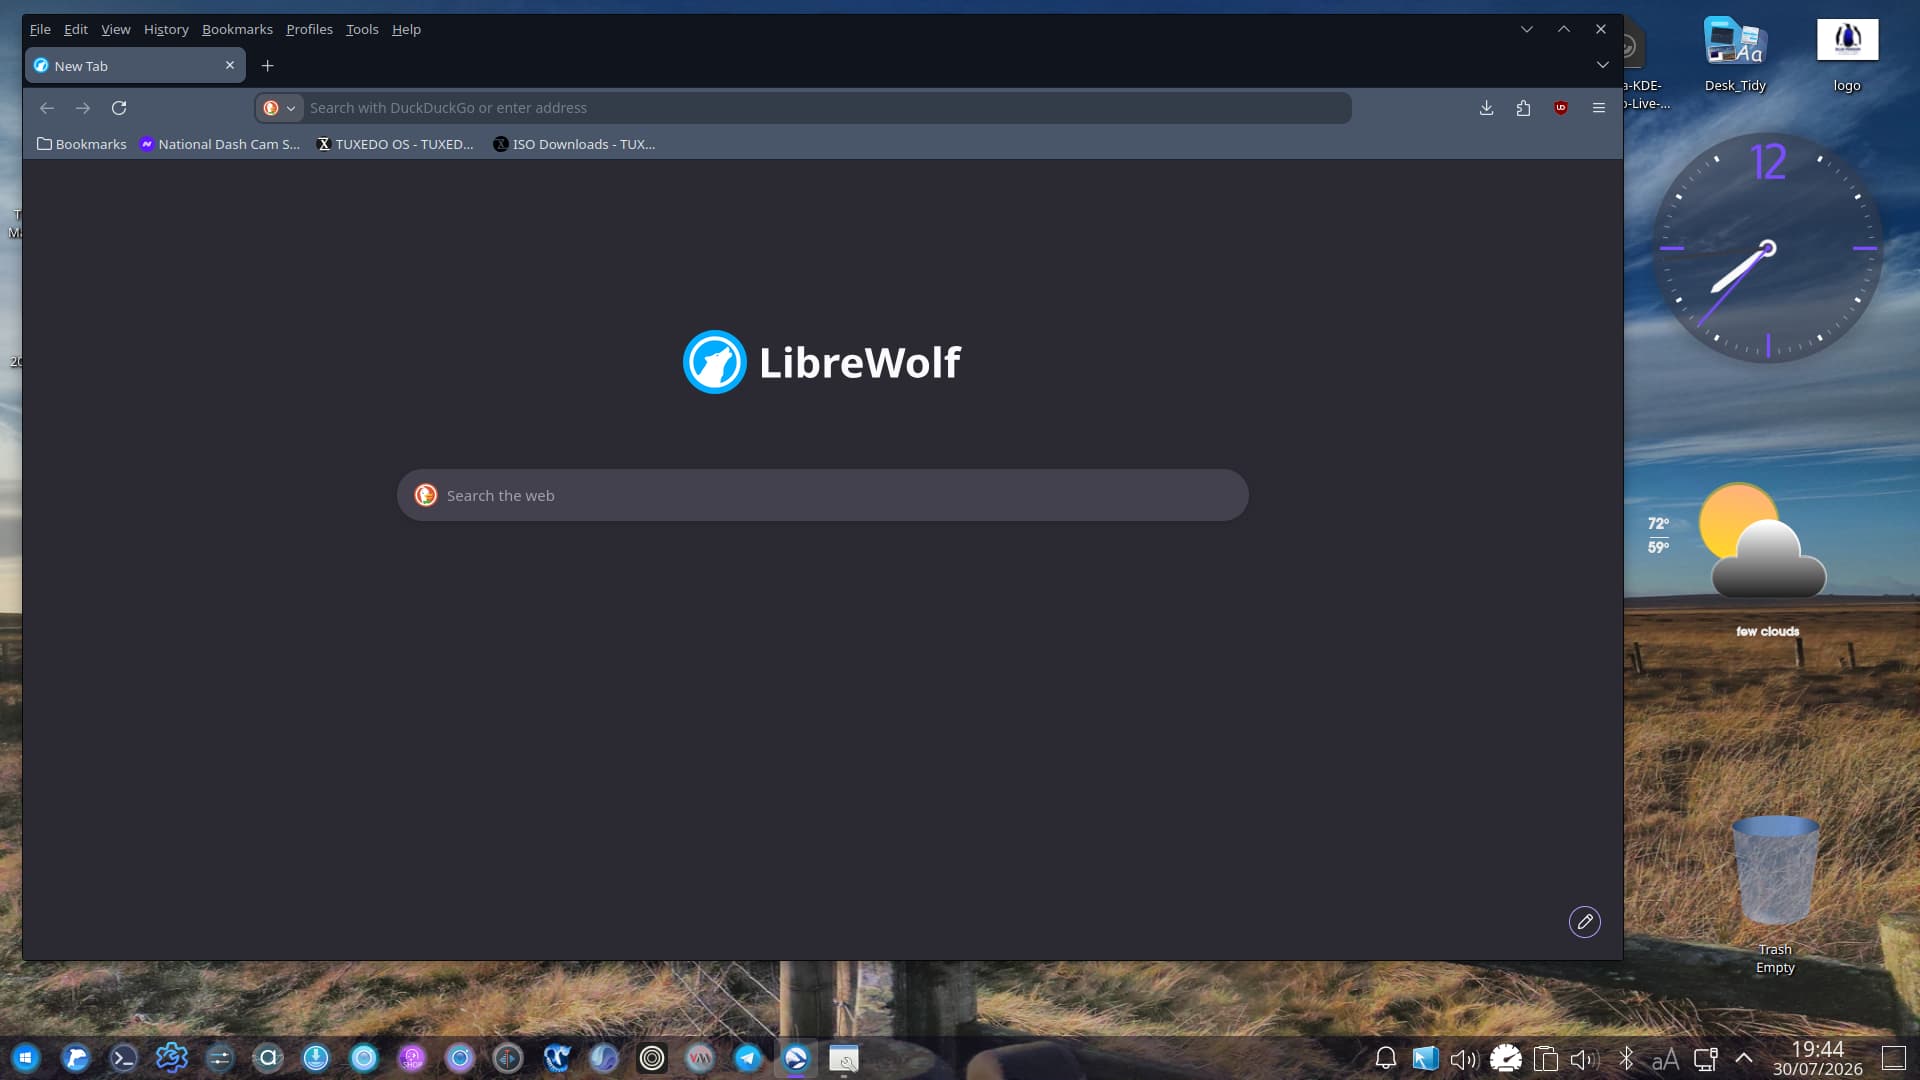The height and width of the screenshot is (1080, 1920).
Task: Open the ISO Downloads bookmark
Action: 574,144
